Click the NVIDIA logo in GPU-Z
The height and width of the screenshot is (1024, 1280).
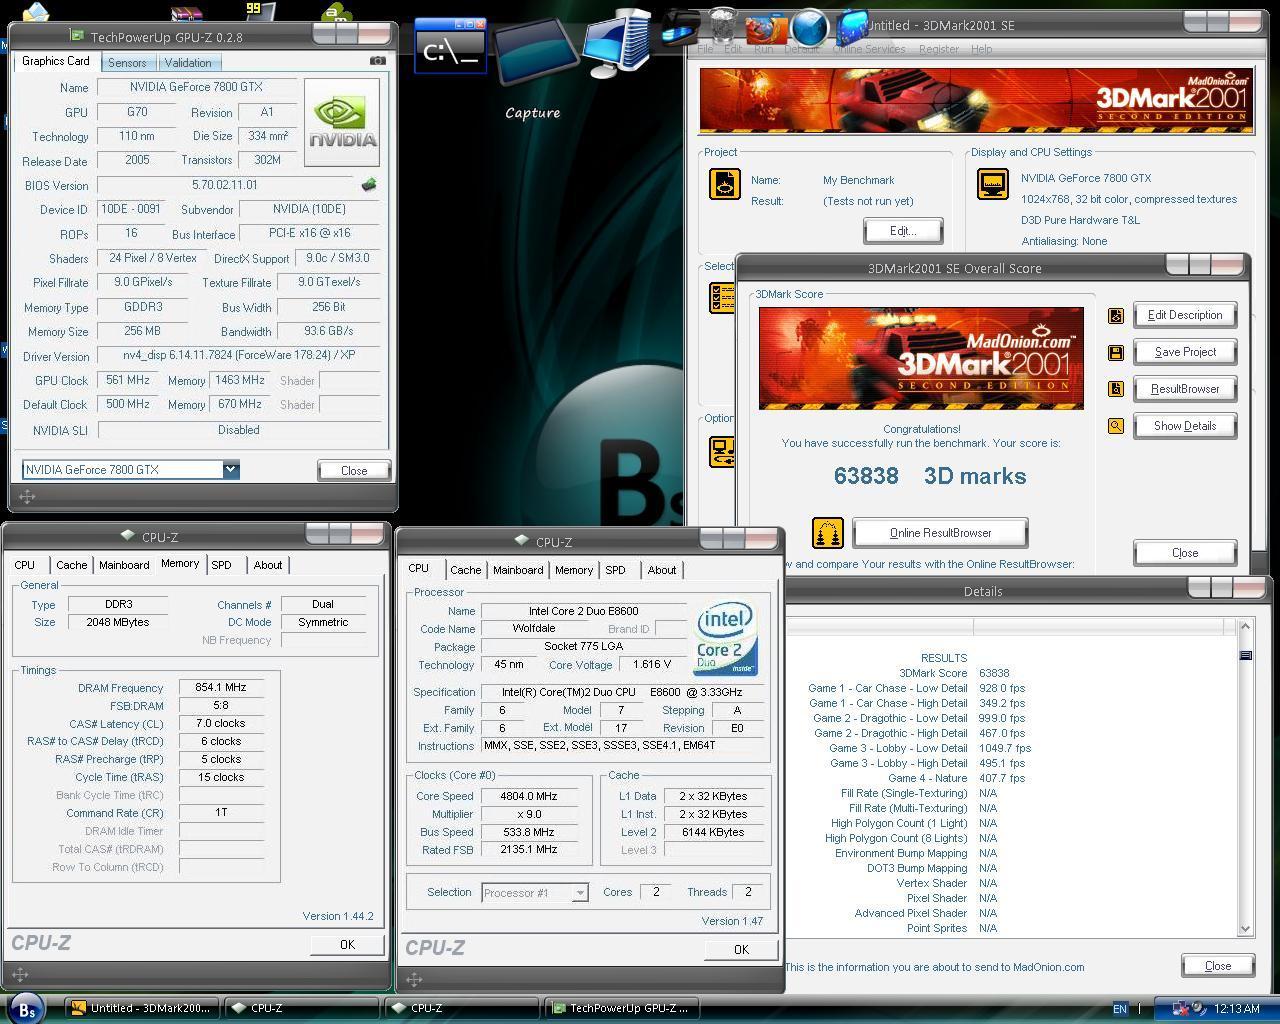click(342, 122)
